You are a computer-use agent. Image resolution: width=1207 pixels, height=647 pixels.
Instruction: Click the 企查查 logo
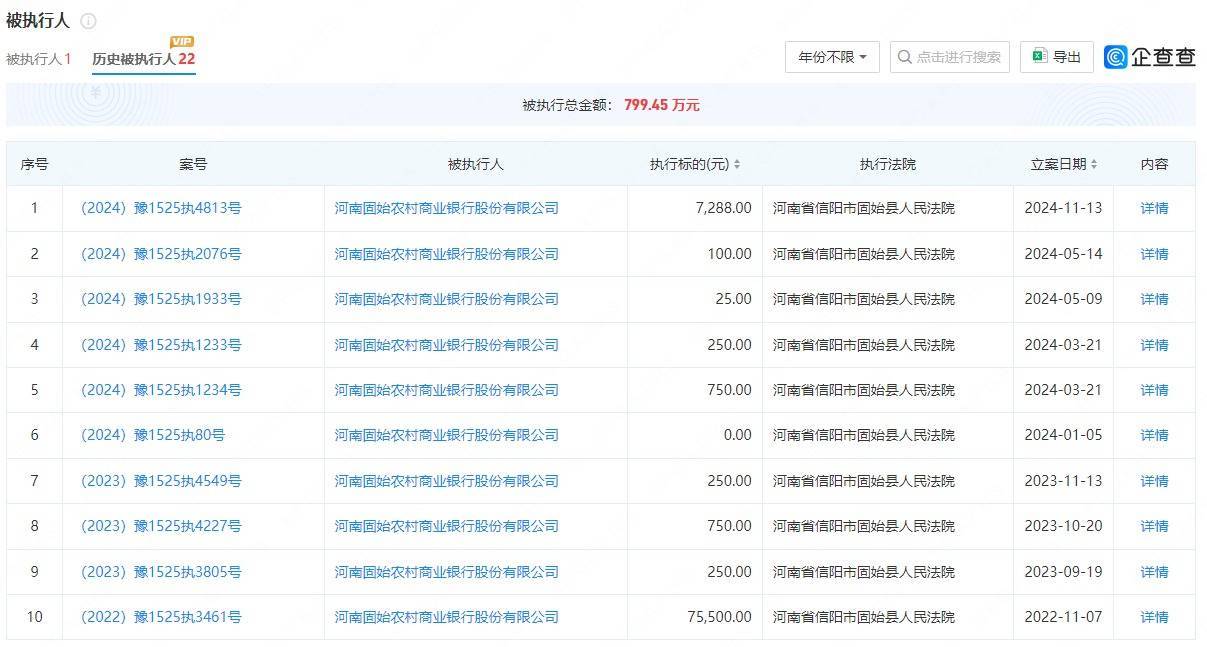1149,57
